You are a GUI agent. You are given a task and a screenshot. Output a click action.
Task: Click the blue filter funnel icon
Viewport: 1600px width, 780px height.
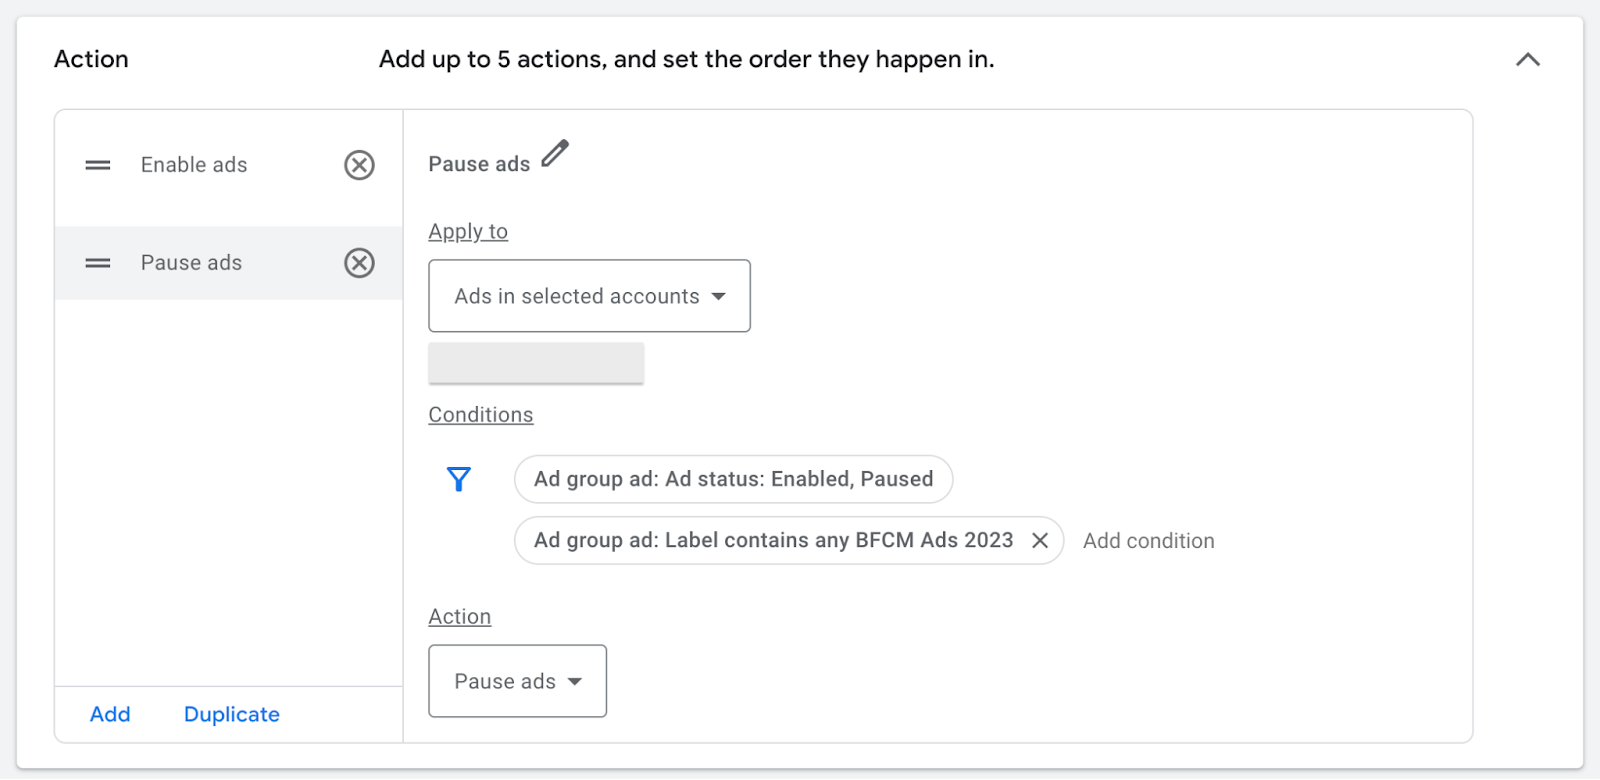tap(458, 480)
